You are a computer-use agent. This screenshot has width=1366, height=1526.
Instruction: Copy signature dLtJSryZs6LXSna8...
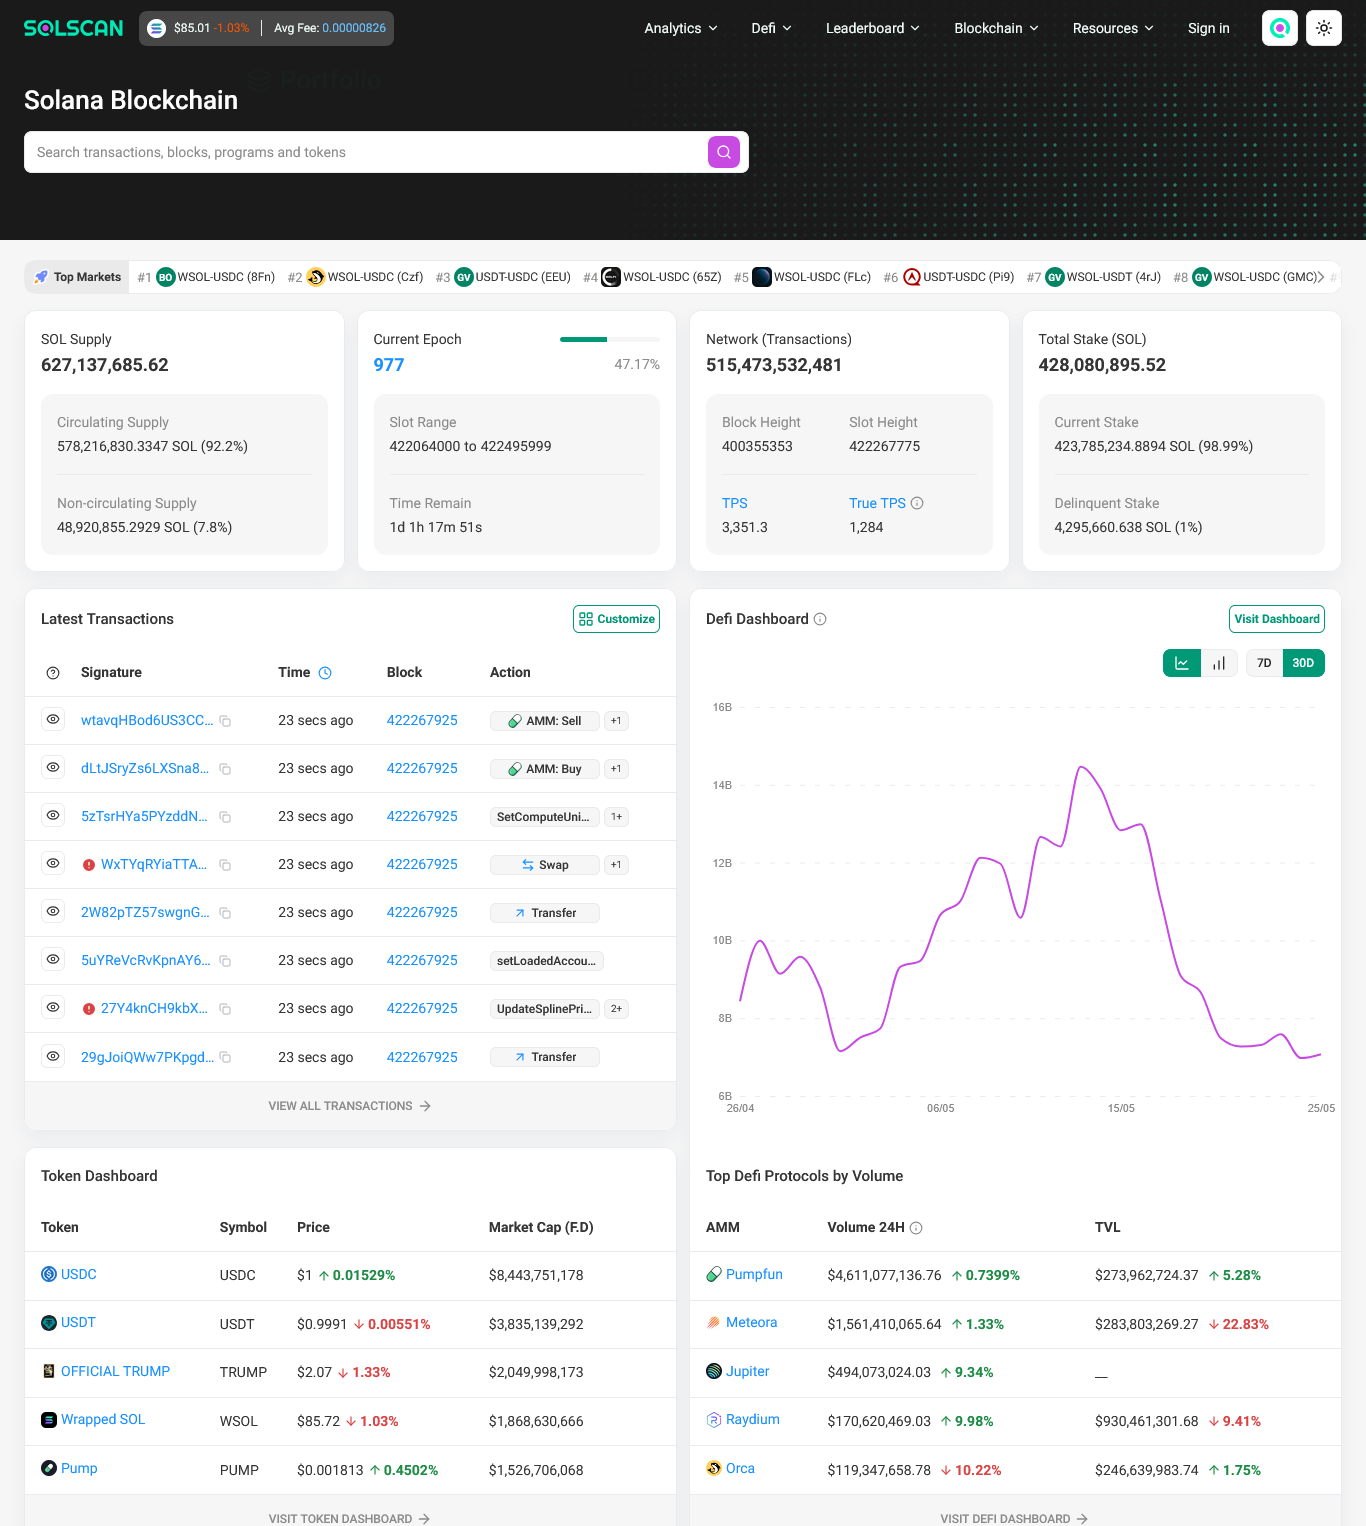226,769
